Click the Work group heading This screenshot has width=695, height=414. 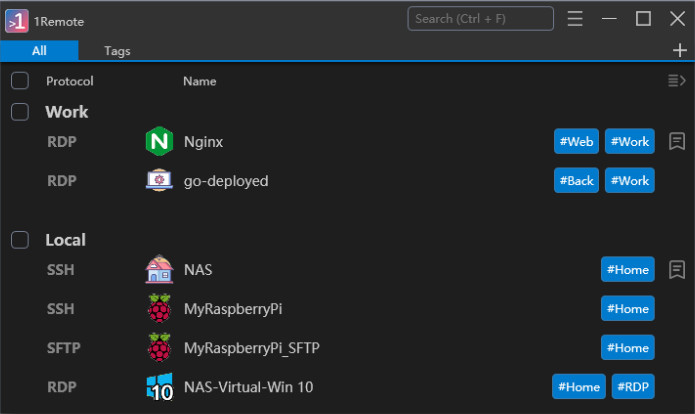coord(66,112)
